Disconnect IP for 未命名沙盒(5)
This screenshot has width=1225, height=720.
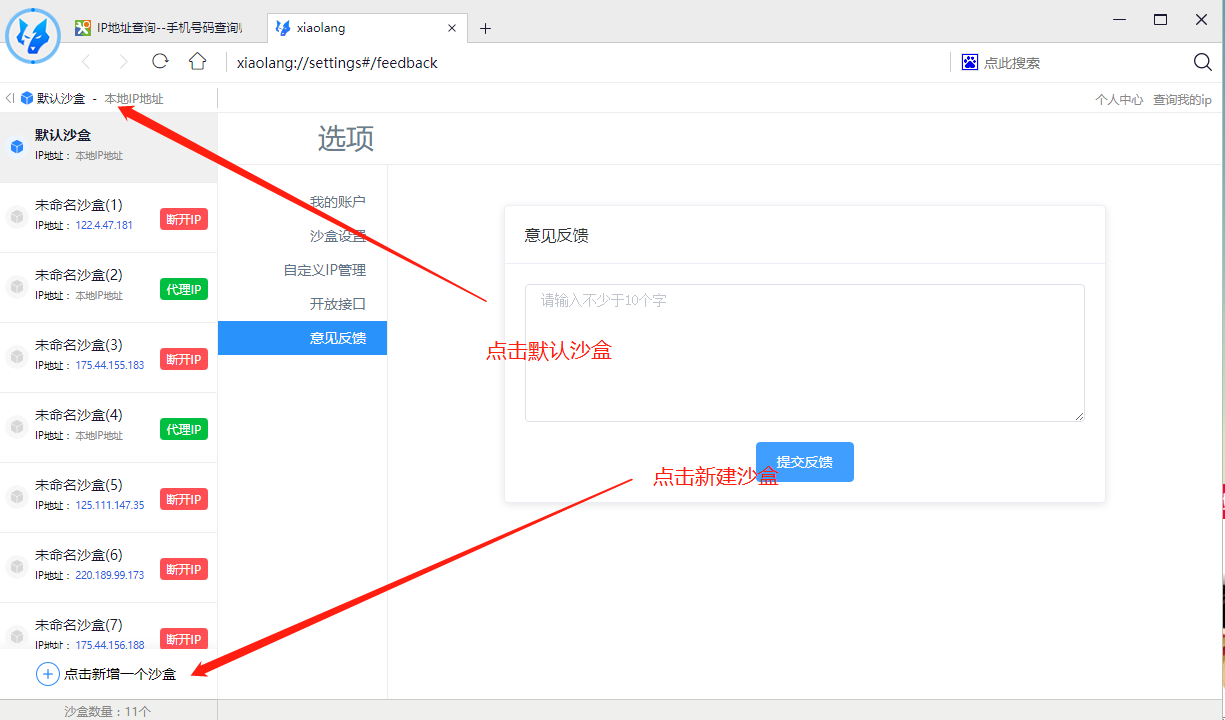[x=184, y=499]
